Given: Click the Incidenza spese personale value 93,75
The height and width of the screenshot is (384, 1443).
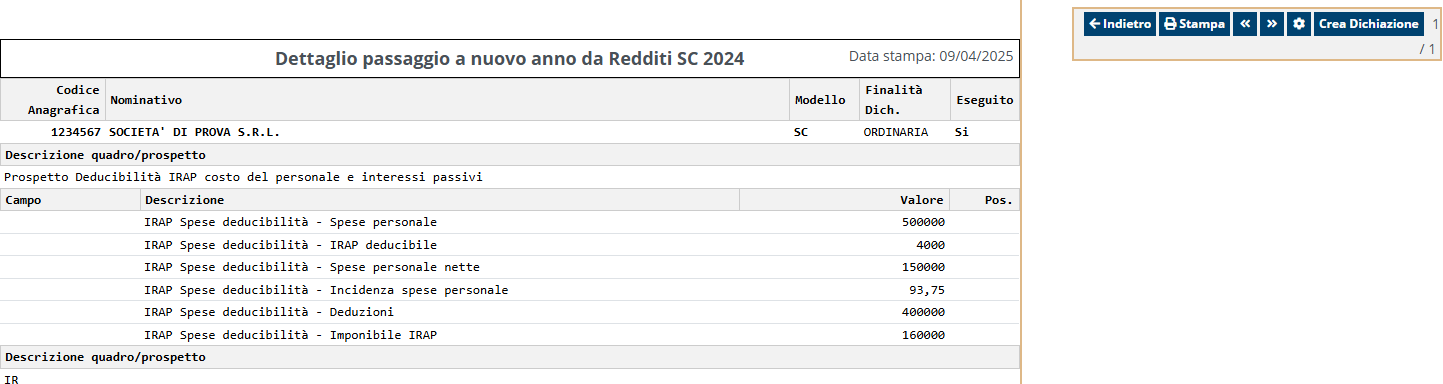Looking at the screenshot, I should 926,290.
